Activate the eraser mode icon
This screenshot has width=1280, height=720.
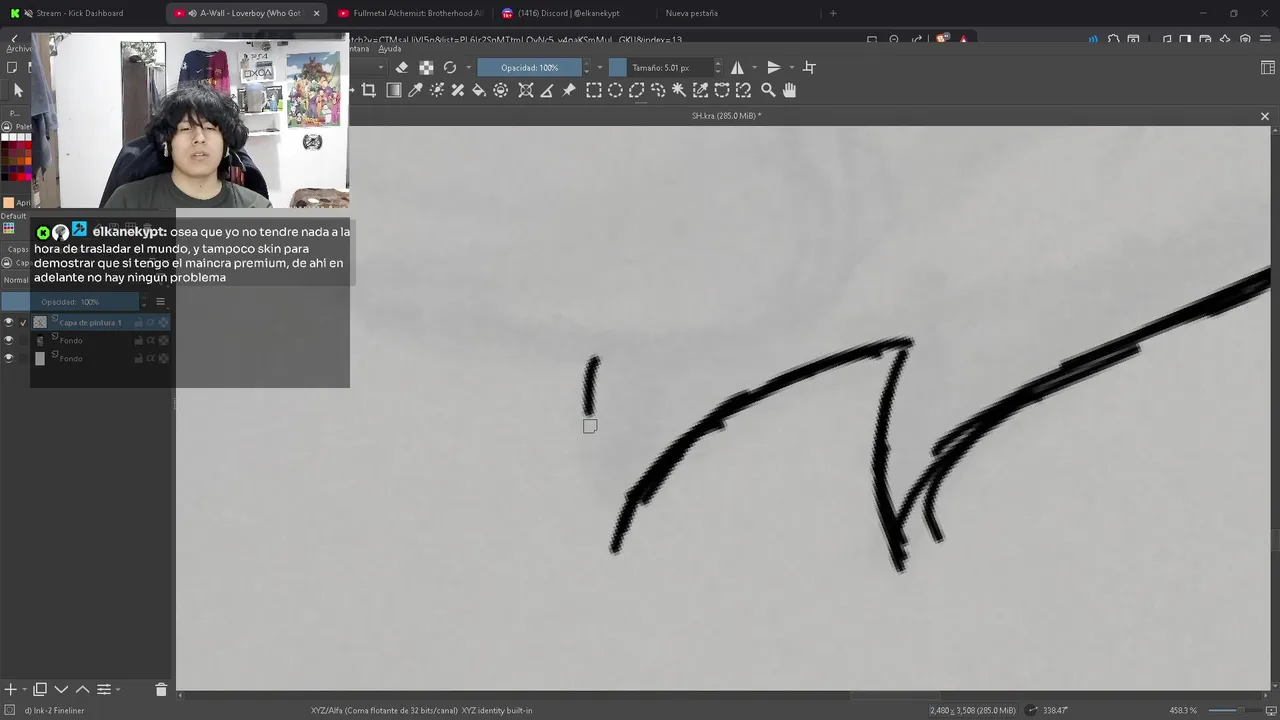(x=402, y=67)
